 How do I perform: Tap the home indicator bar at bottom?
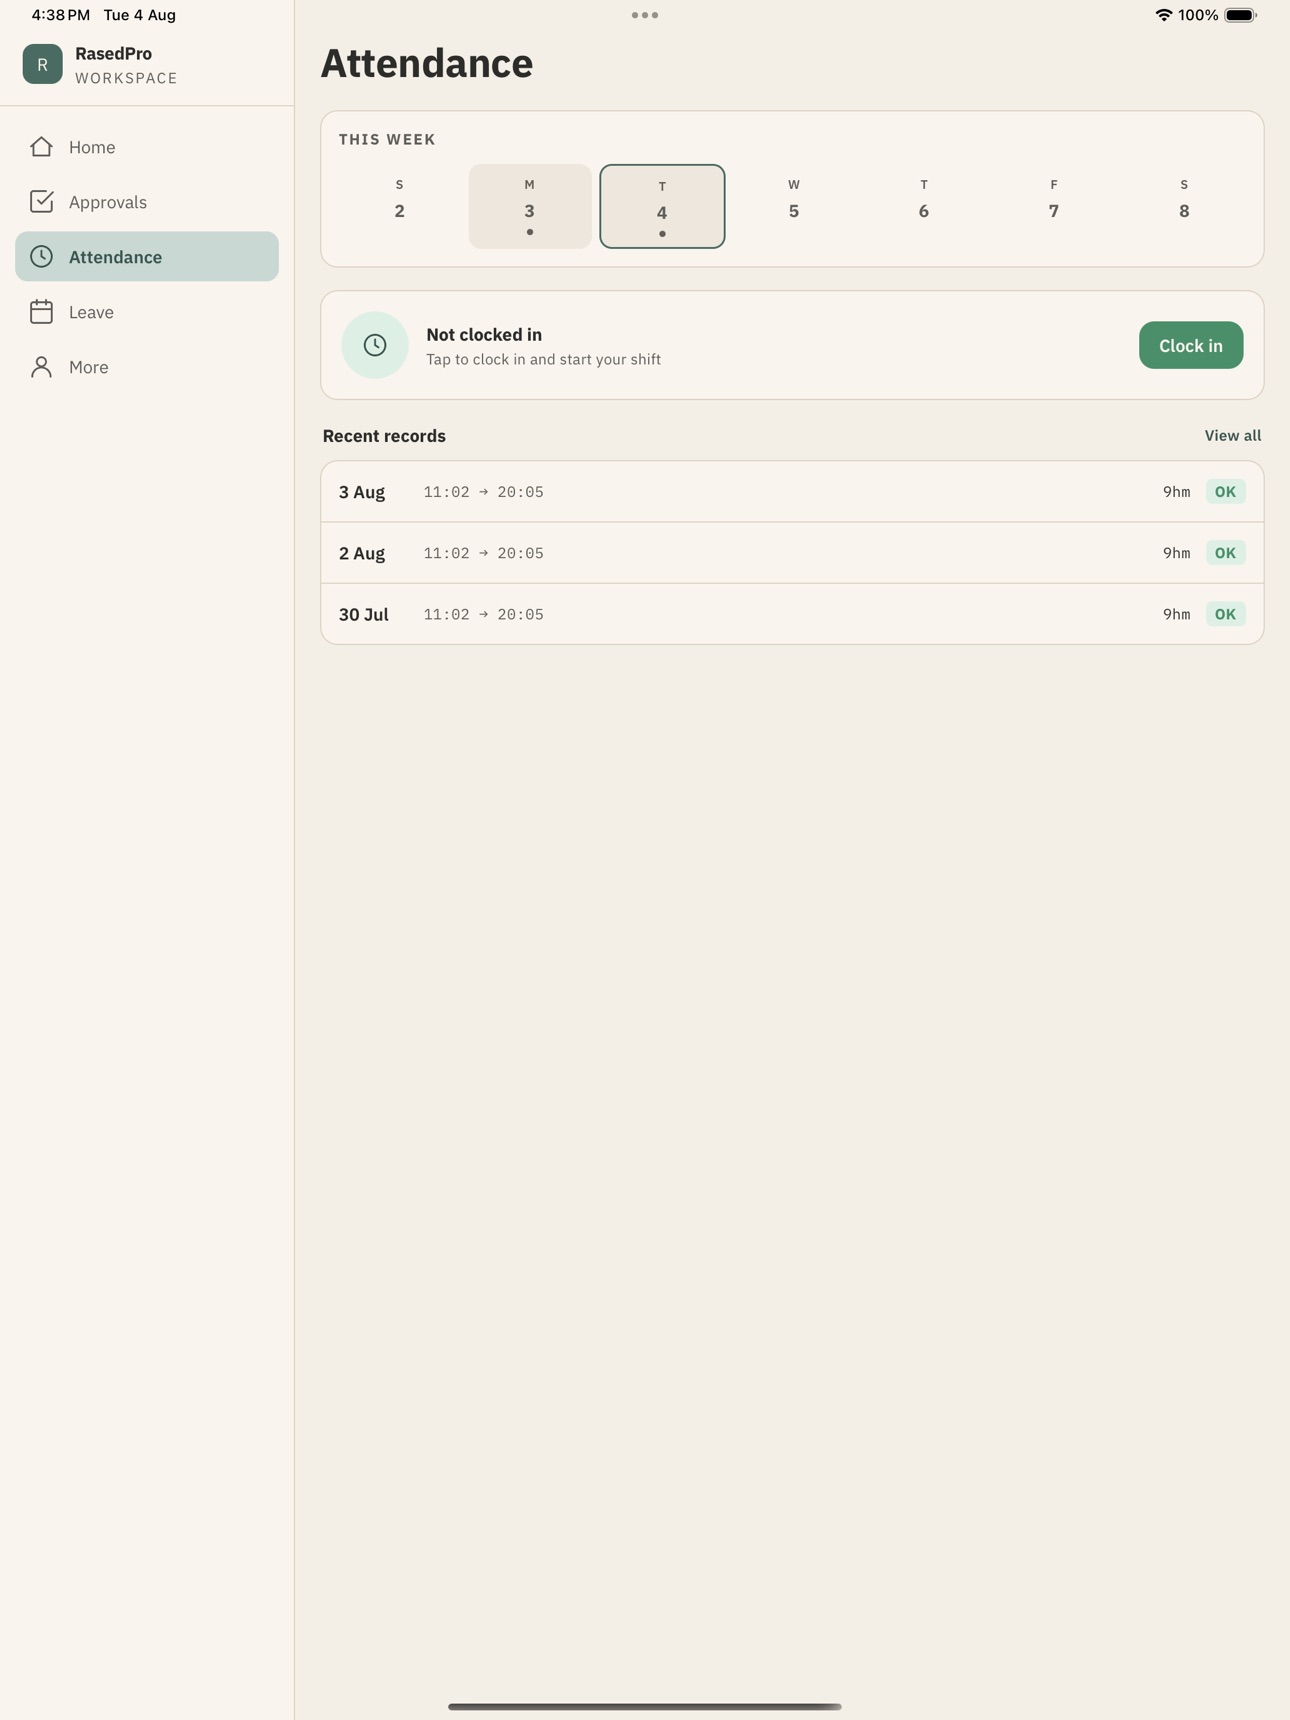[x=645, y=1707]
